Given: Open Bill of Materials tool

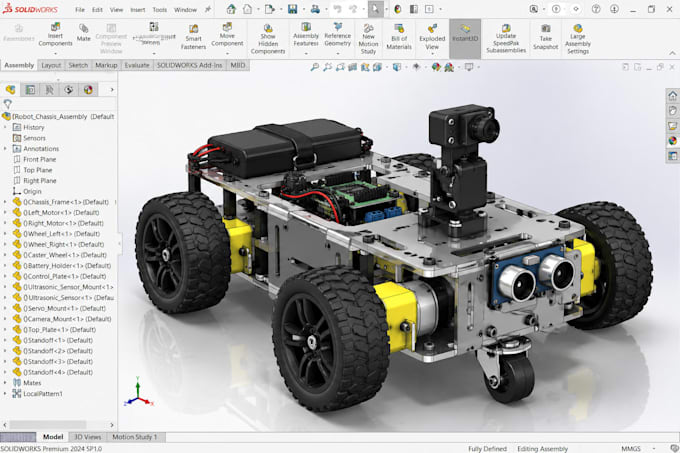Looking at the screenshot, I should tap(399, 37).
